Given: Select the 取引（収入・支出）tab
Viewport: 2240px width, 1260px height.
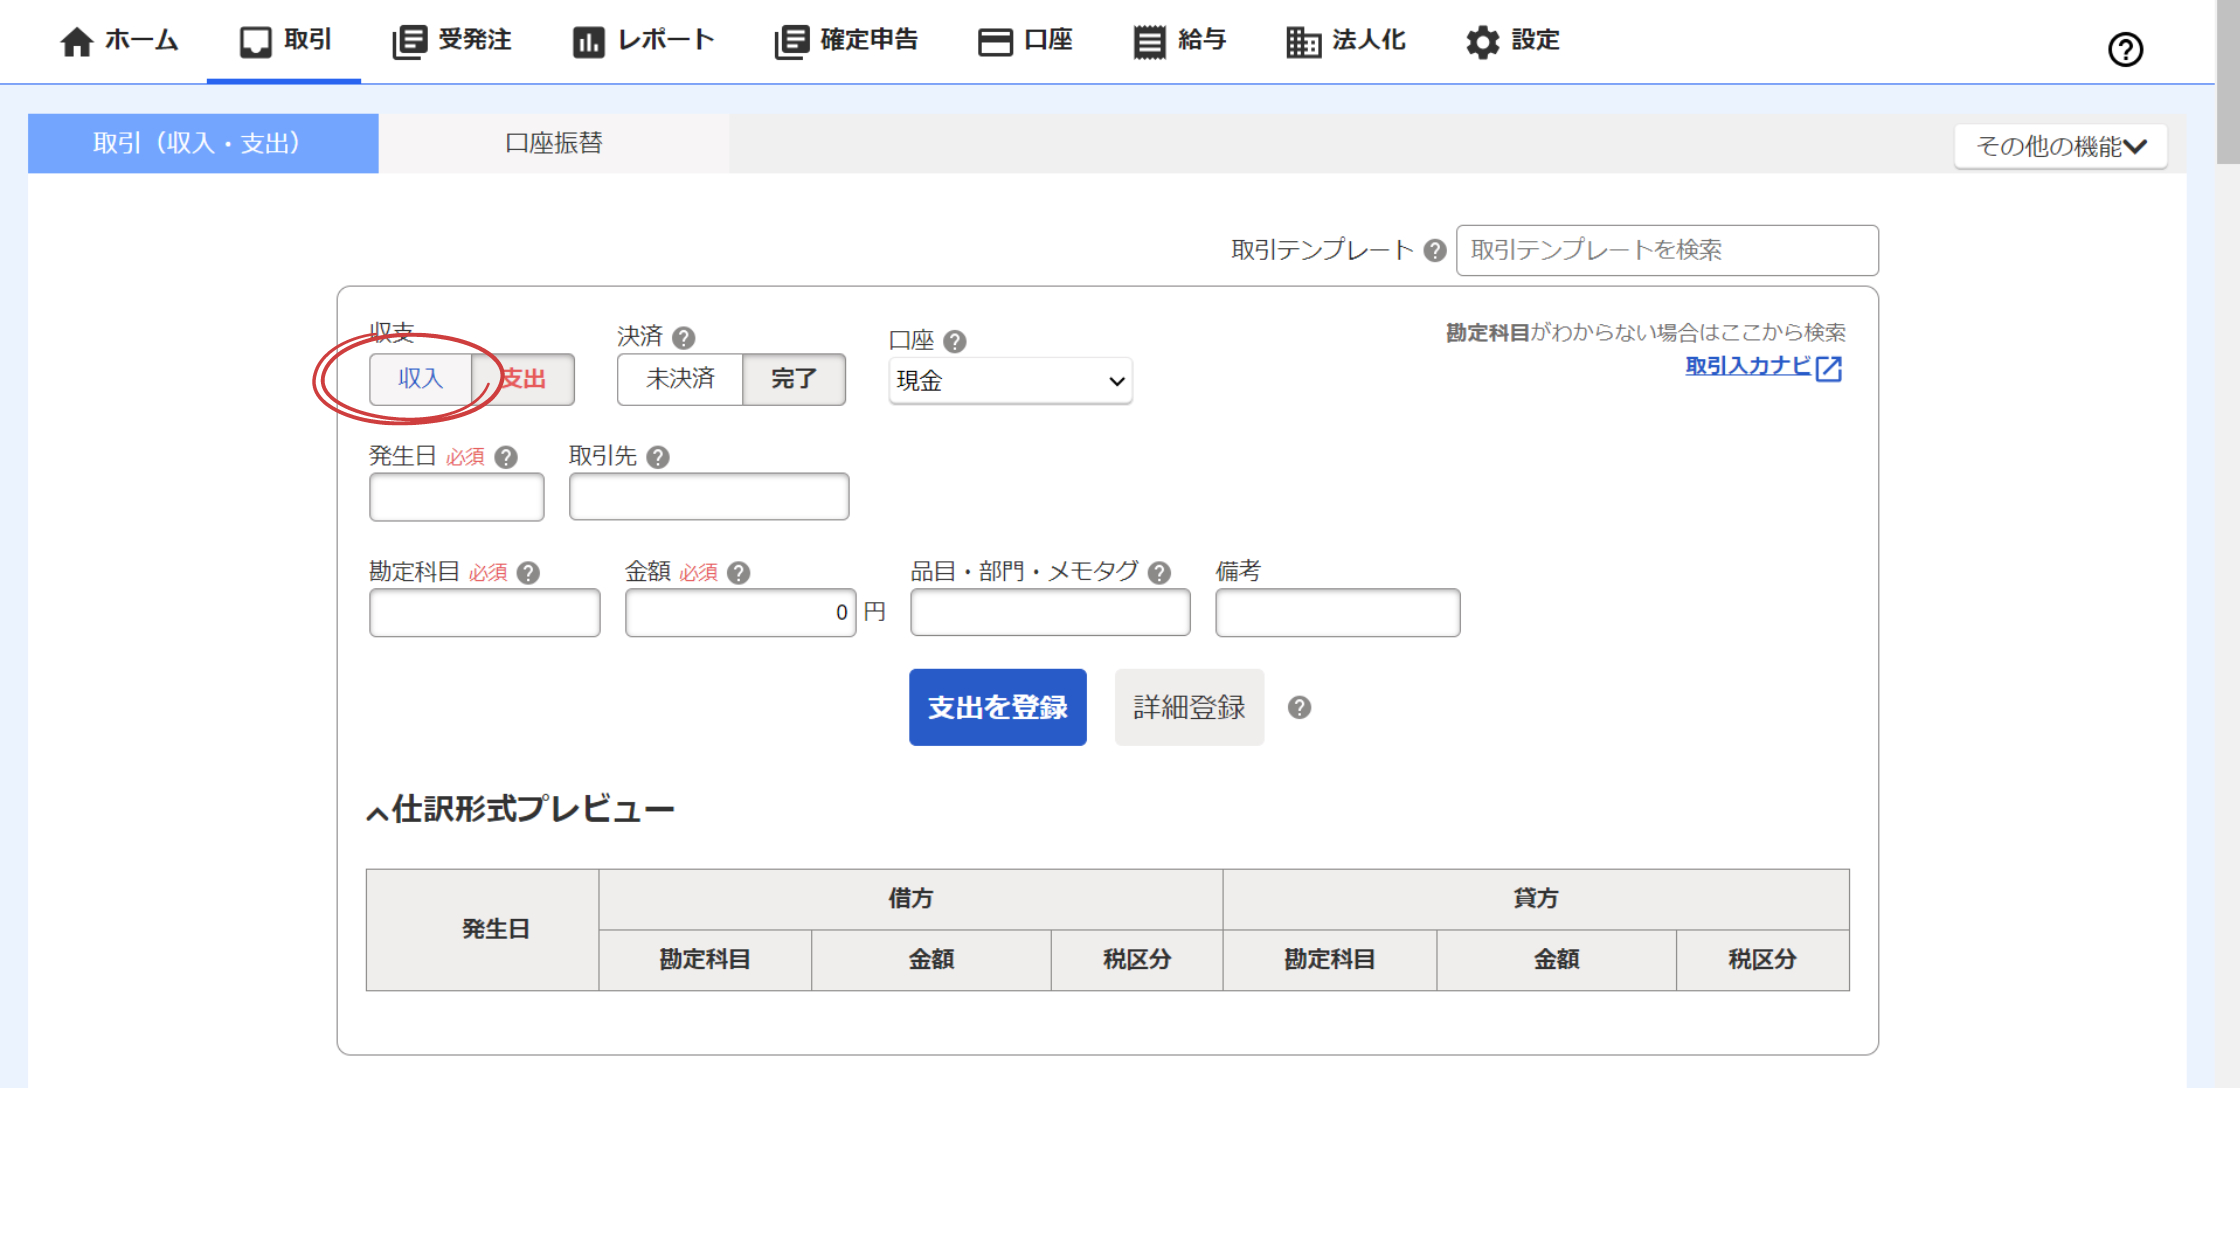Looking at the screenshot, I should tap(202, 143).
